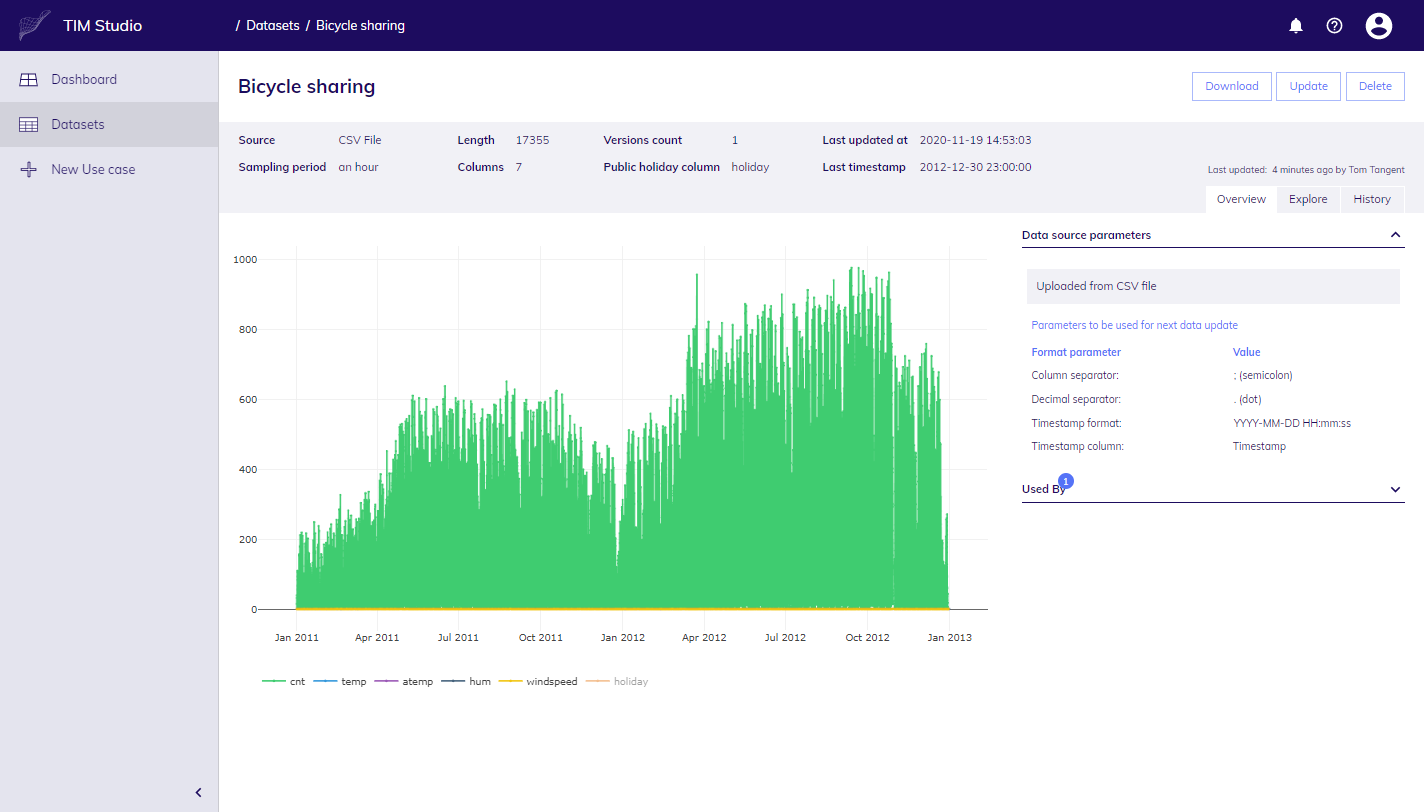Click the Delete button
The image size is (1424, 812).
click(1375, 86)
